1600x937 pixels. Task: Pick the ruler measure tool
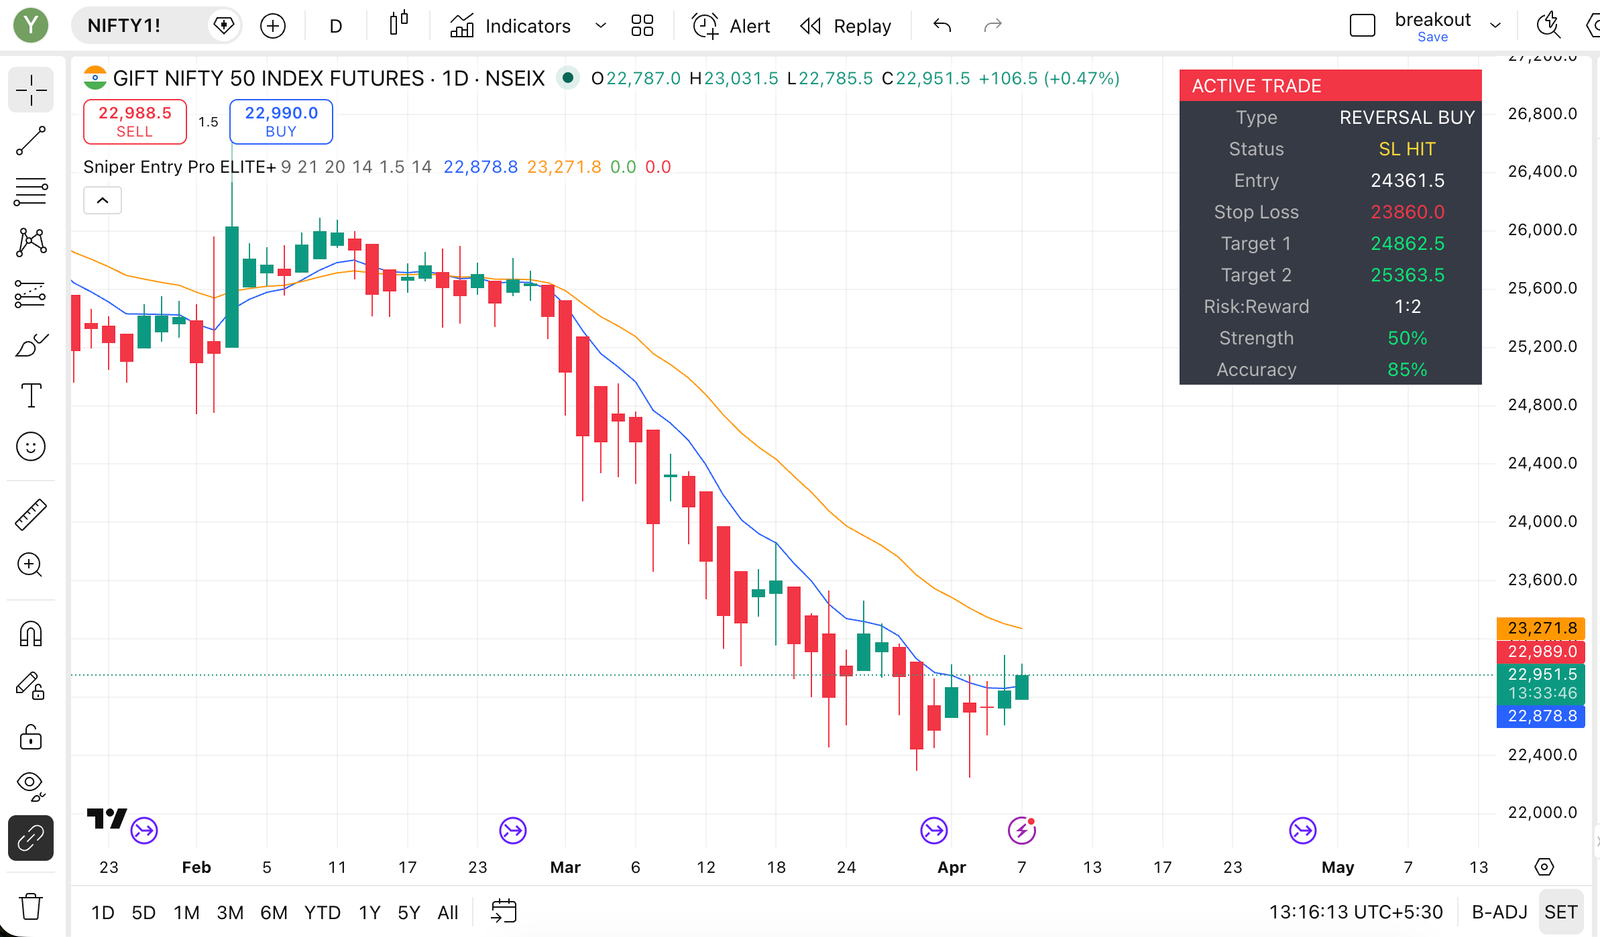tap(31, 515)
